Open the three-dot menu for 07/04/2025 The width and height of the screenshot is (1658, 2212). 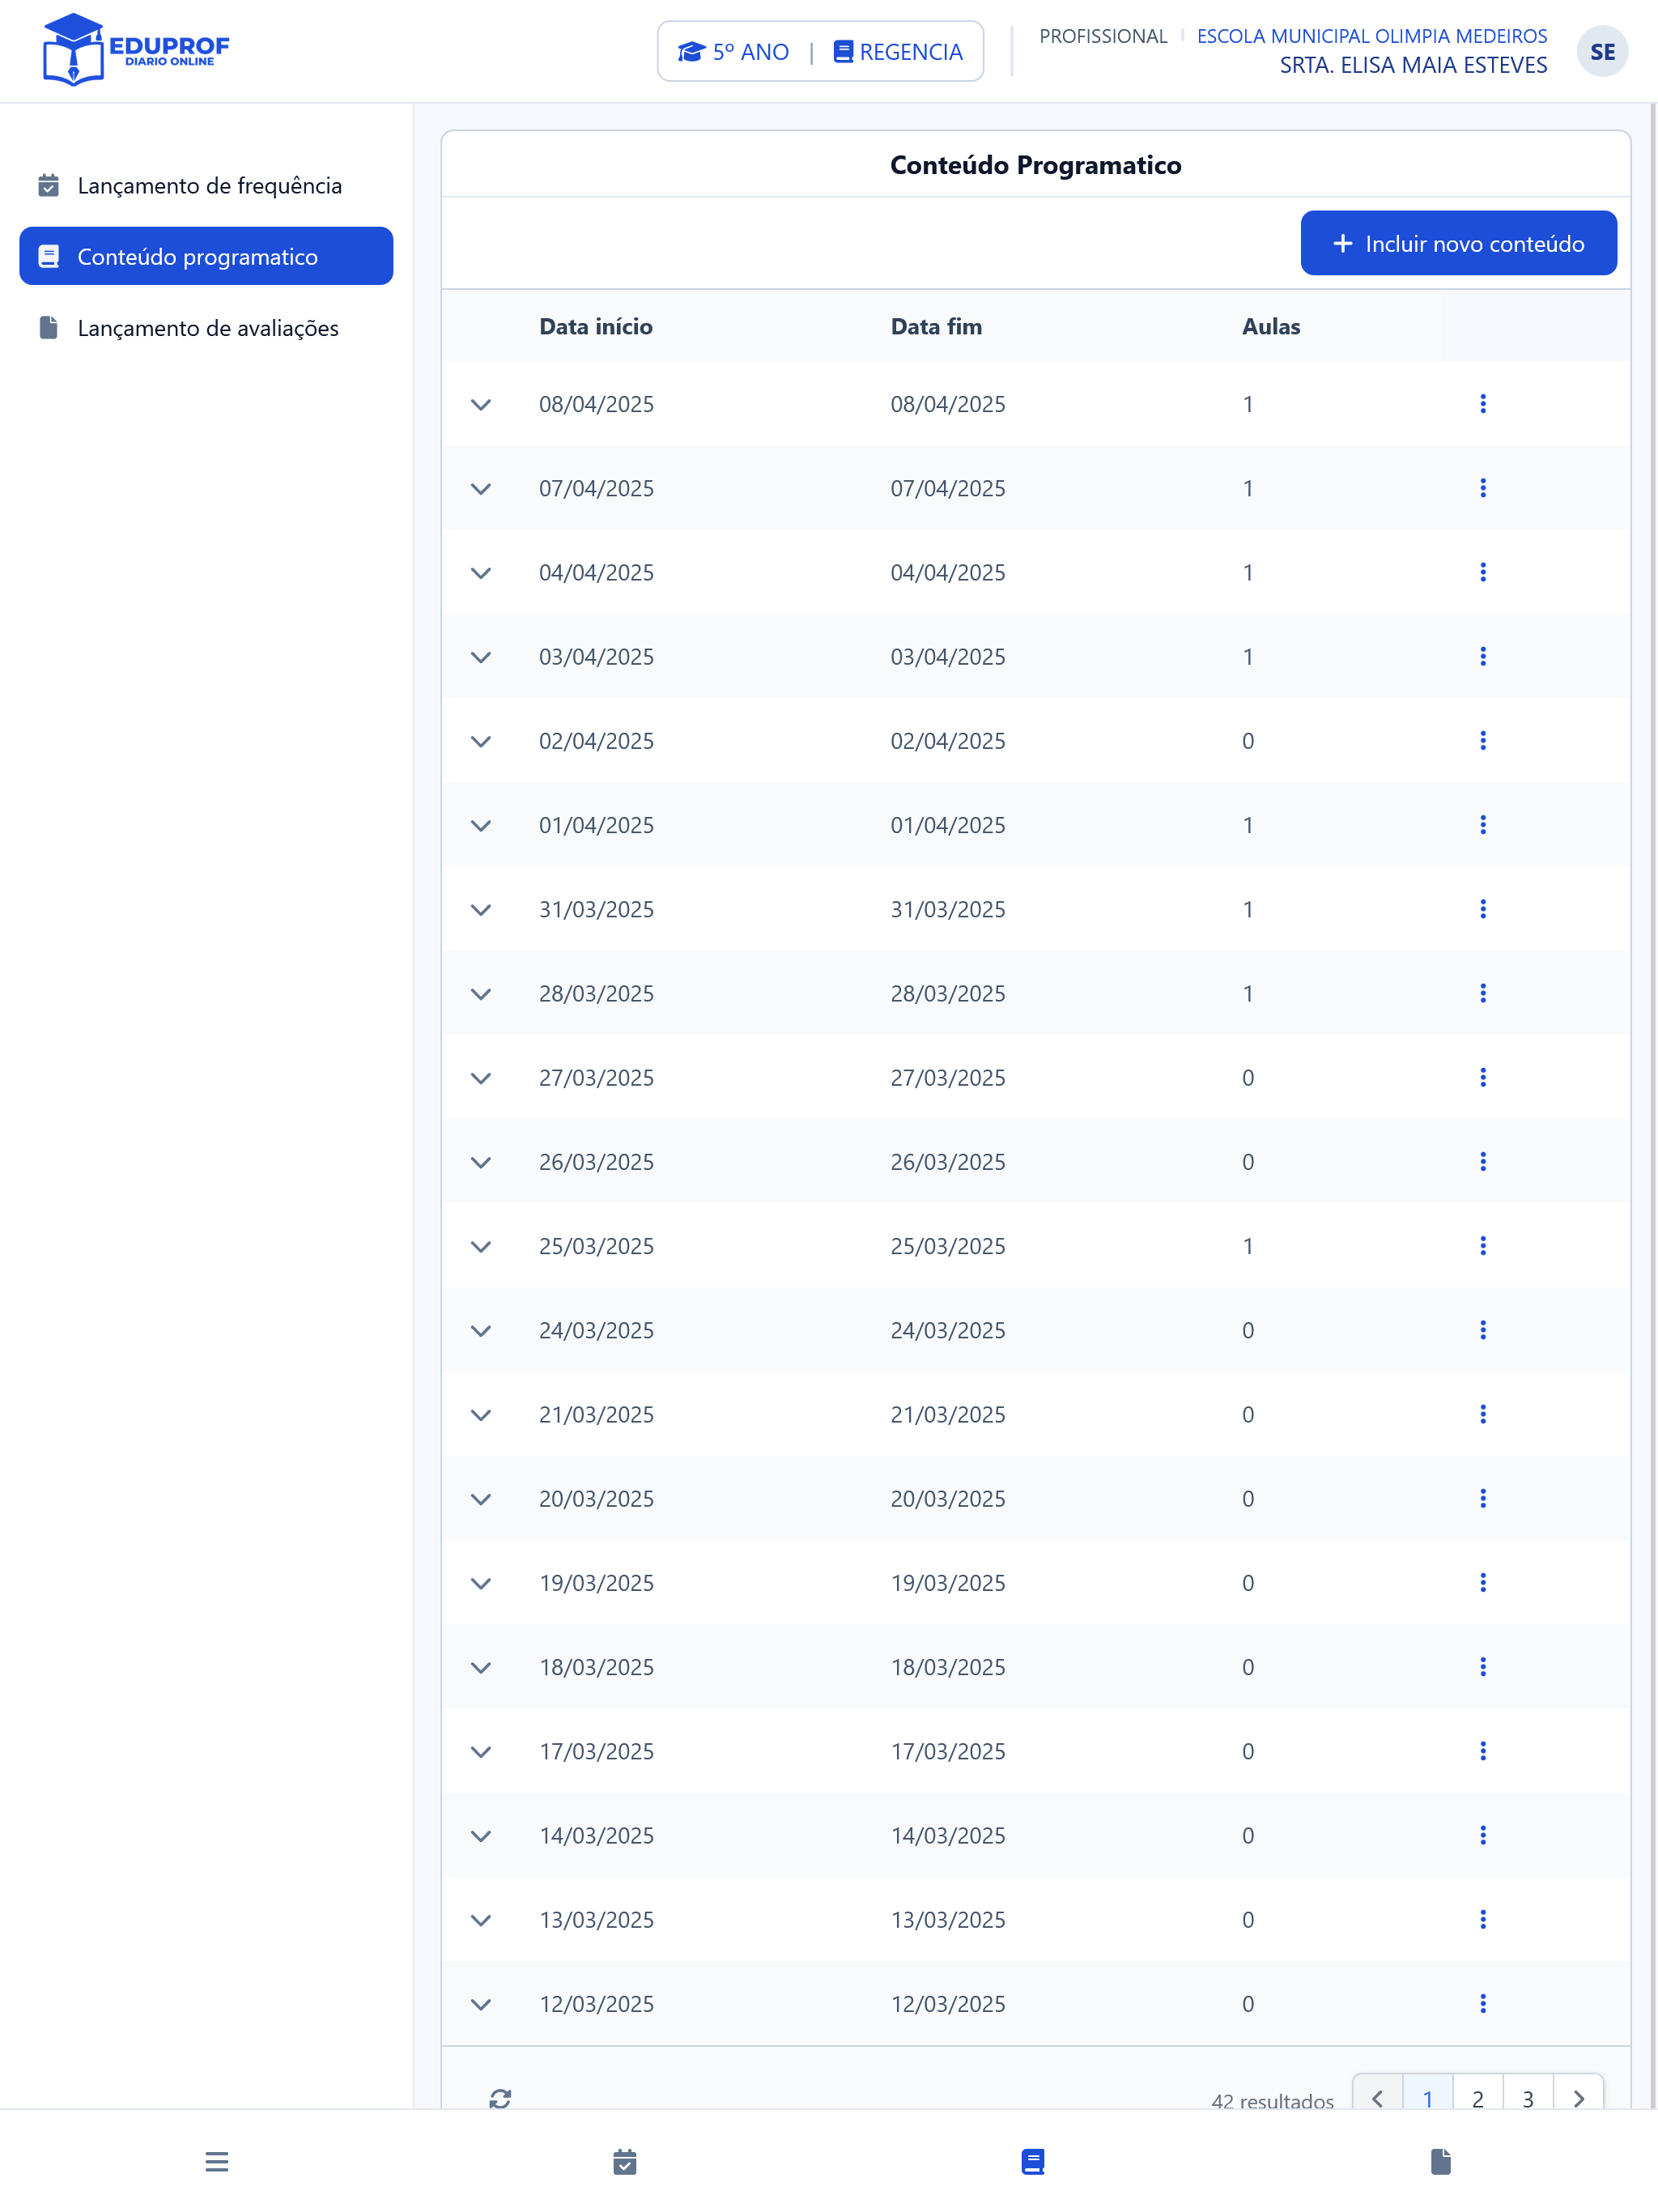click(1482, 488)
